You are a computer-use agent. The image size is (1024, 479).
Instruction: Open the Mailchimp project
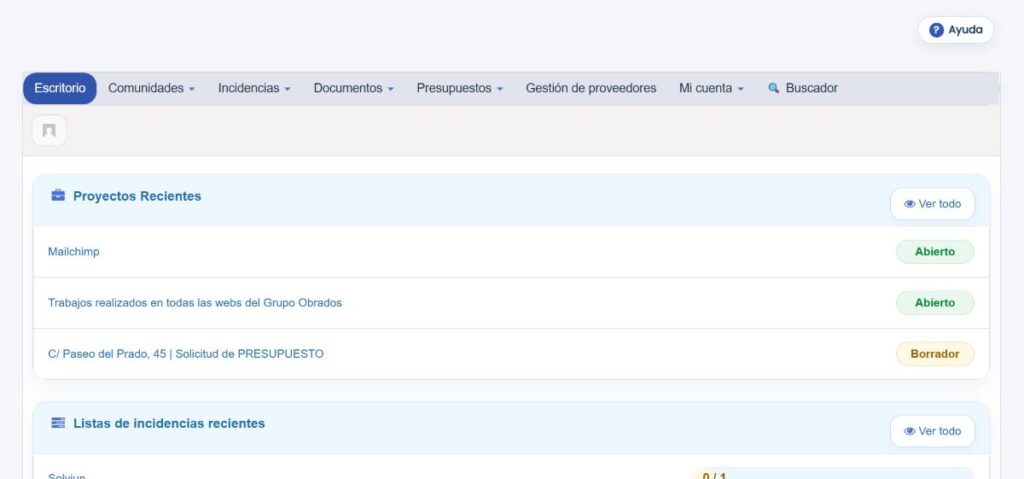pos(74,252)
